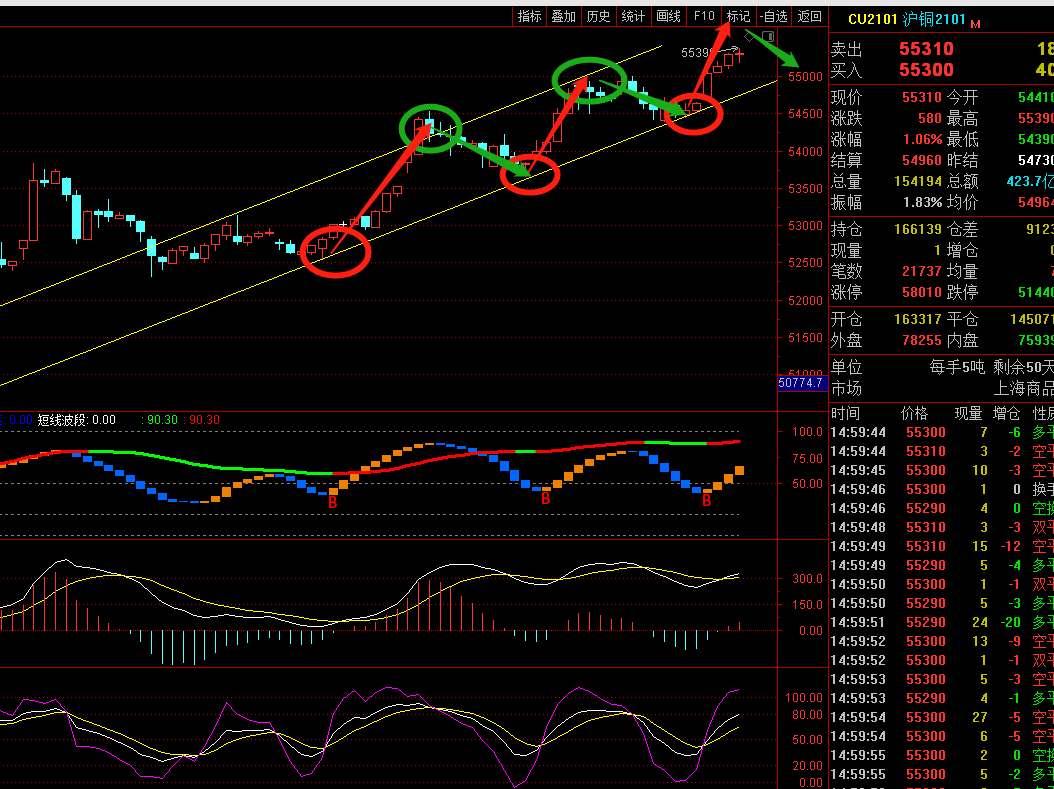The height and width of the screenshot is (789, 1054).
Task: Click the 短线波段 indicator label
Action: pyautogui.click(x=63, y=420)
